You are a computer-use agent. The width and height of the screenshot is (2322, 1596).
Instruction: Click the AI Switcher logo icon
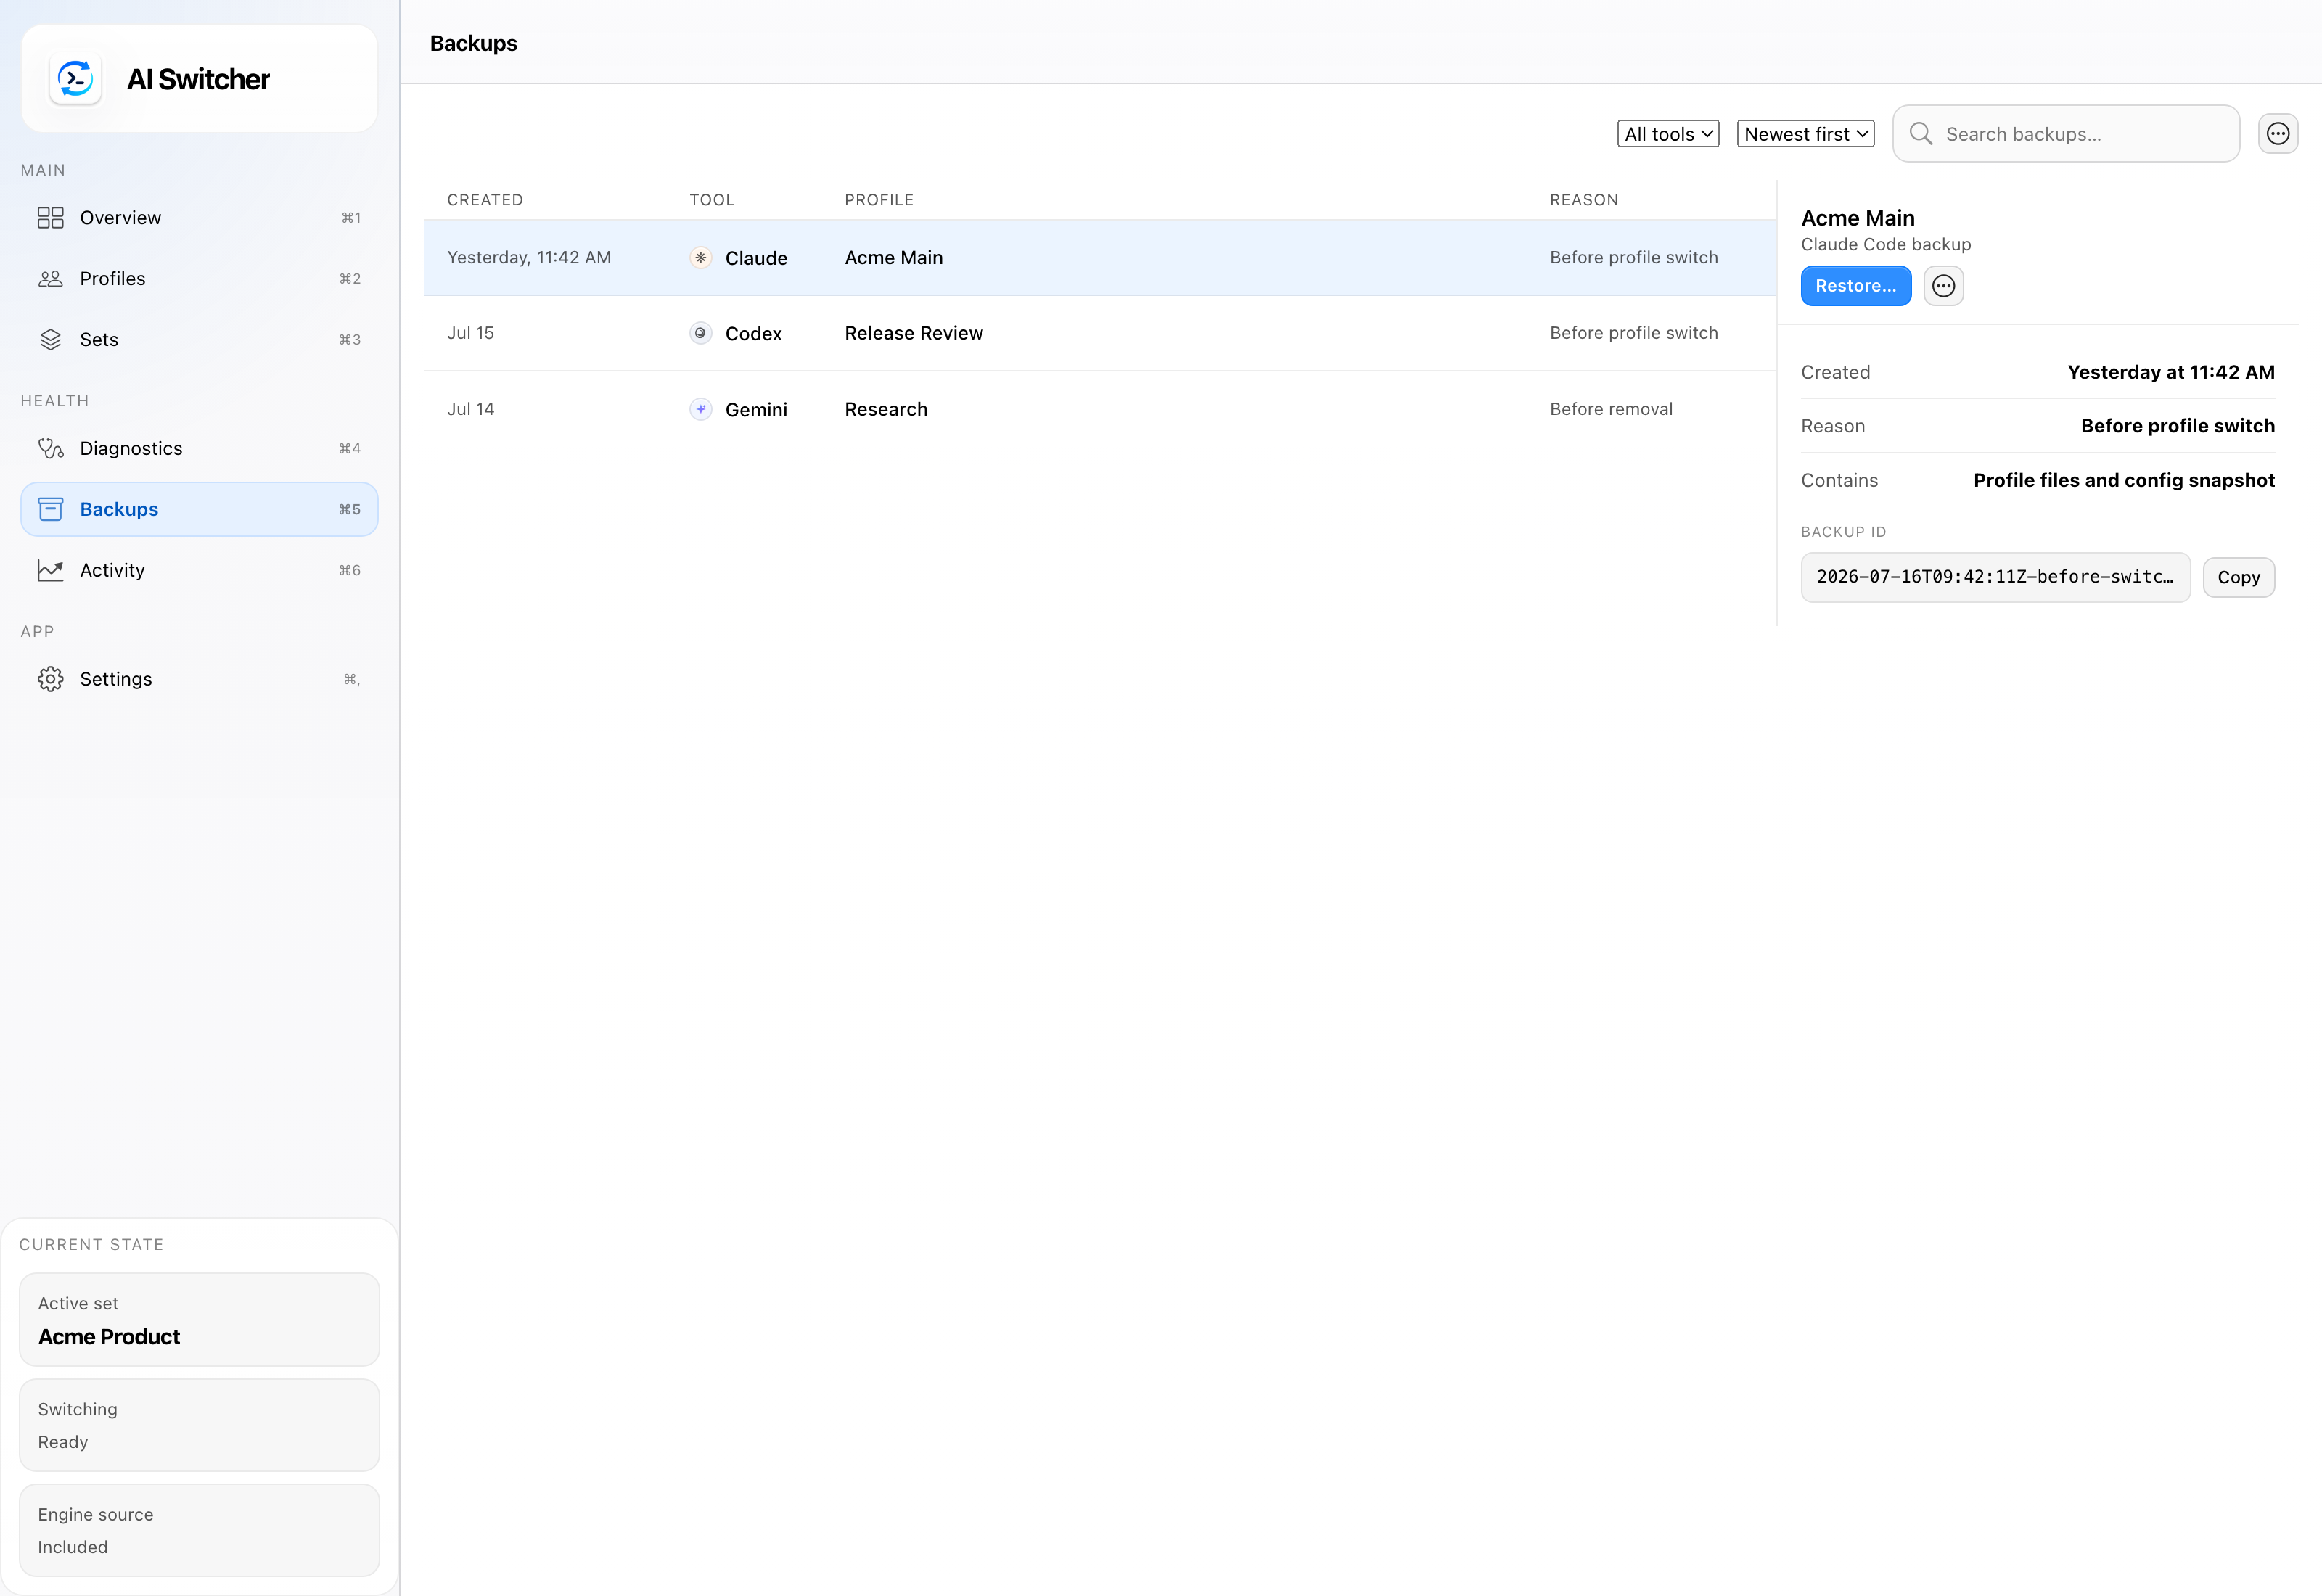pos(76,79)
